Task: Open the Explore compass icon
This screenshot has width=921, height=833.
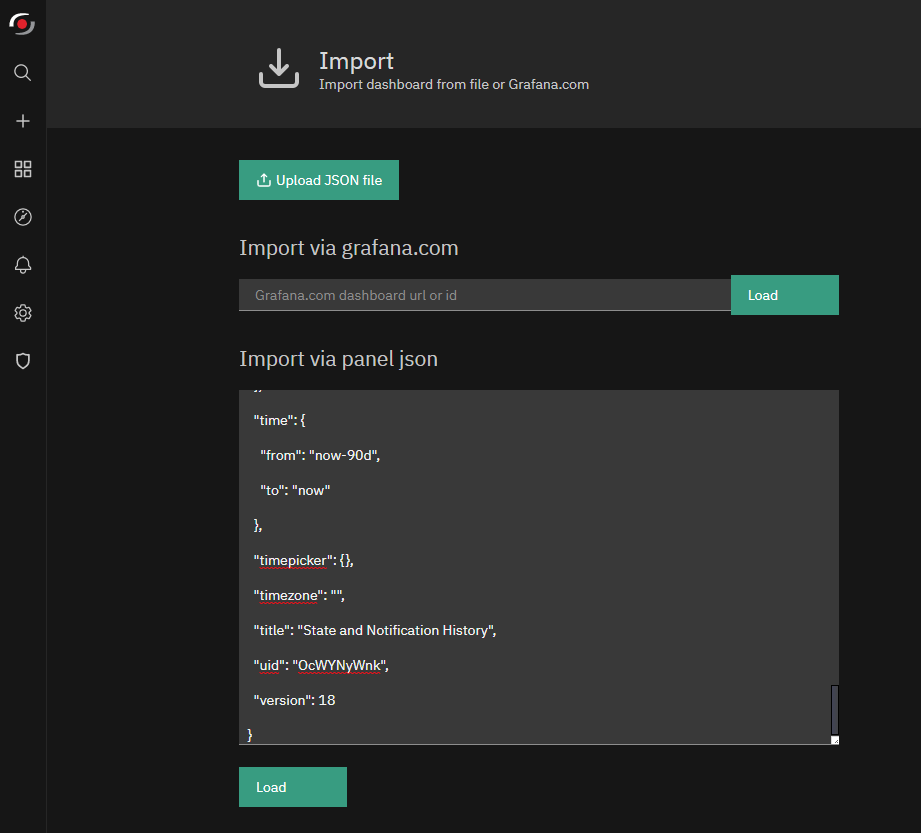Action: [22, 217]
